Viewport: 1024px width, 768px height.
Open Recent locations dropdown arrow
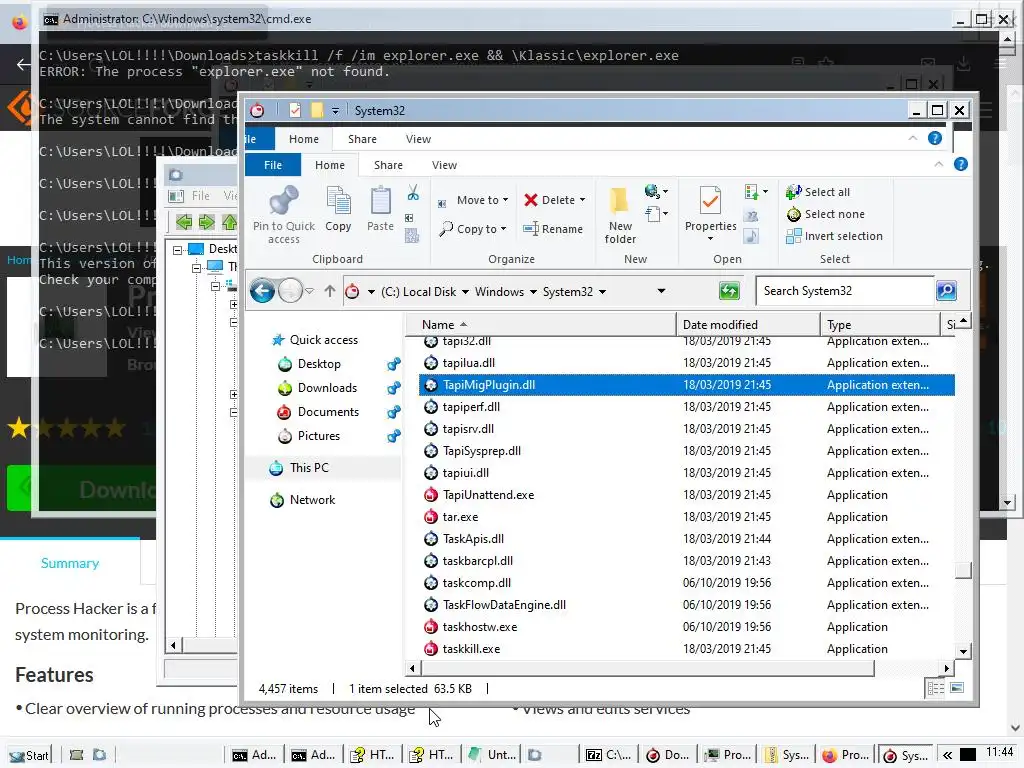[x=310, y=291]
